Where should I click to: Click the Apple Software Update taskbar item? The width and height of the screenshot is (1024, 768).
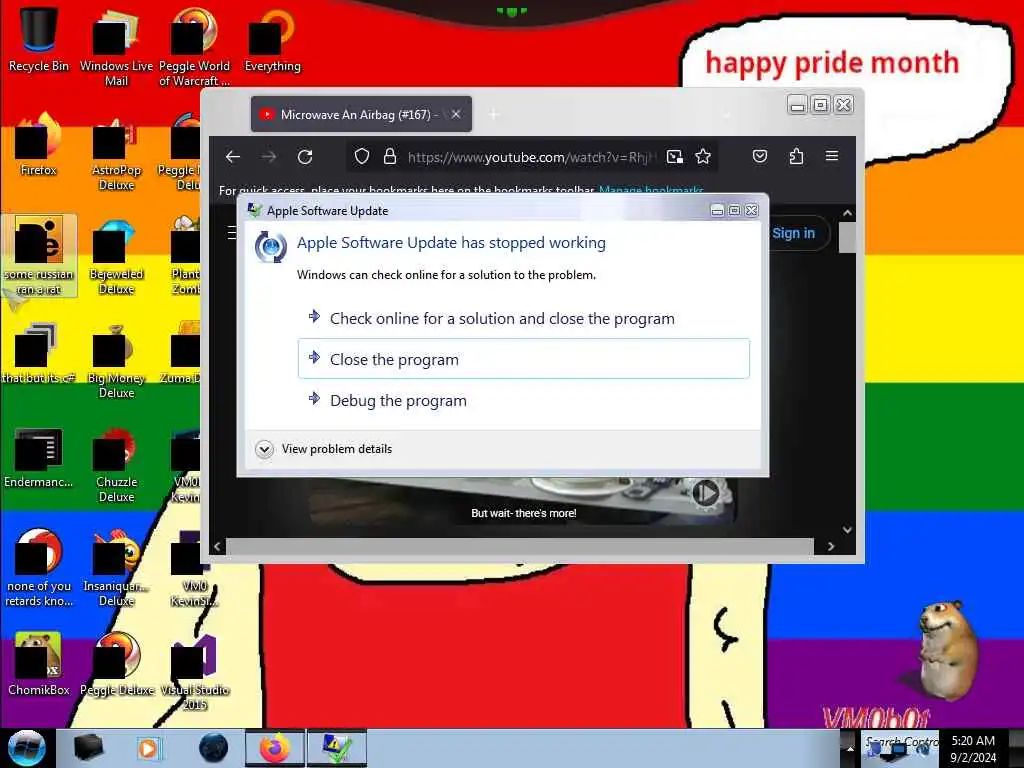337,748
